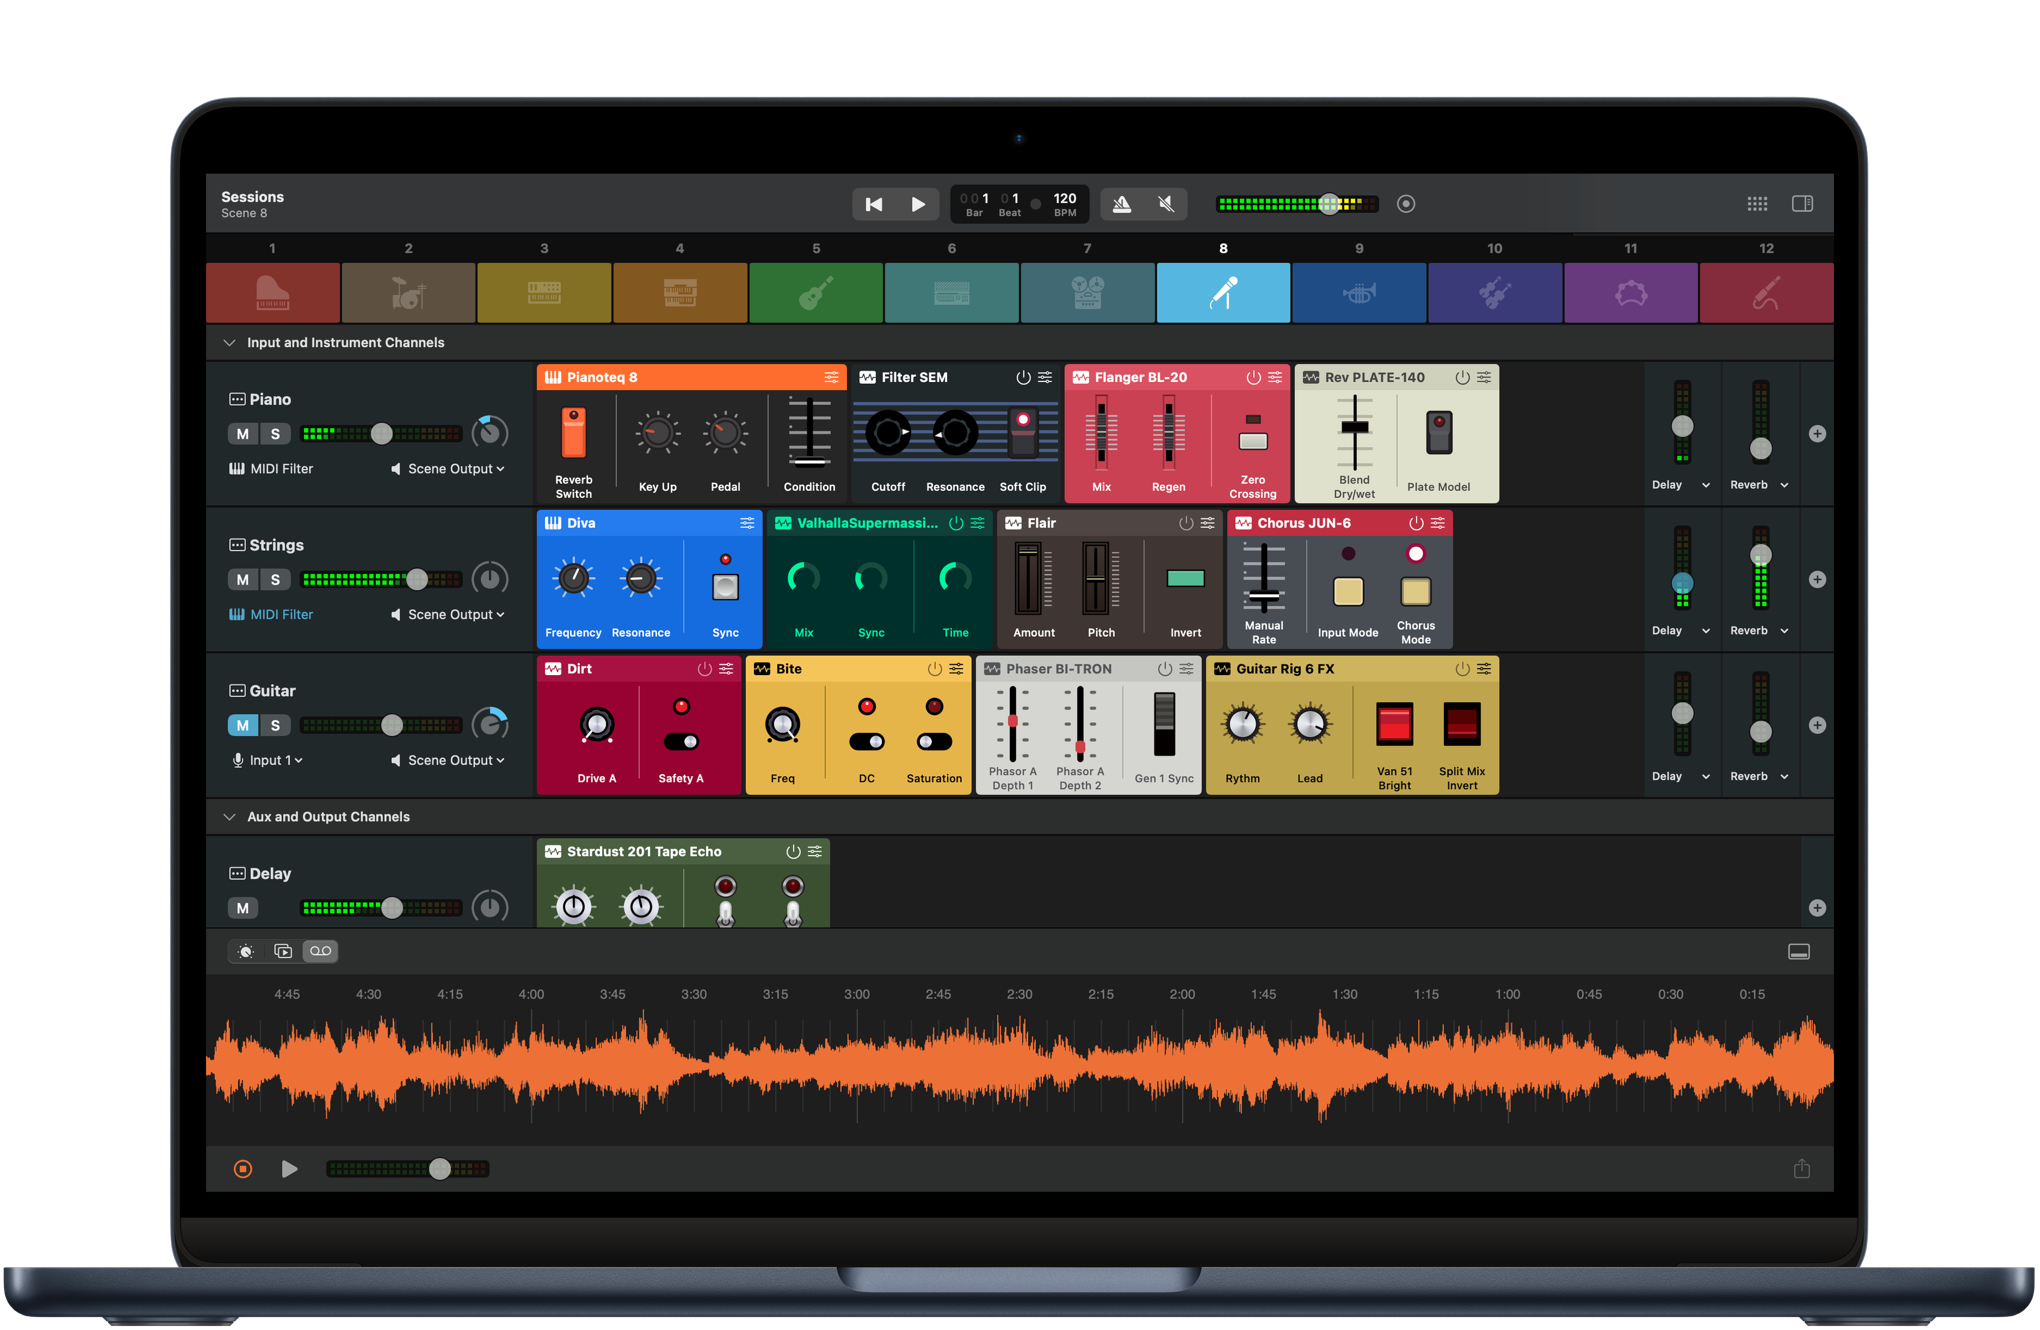
Task: Click the master volume slider knob in top bar
Action: coord(1329,204)
